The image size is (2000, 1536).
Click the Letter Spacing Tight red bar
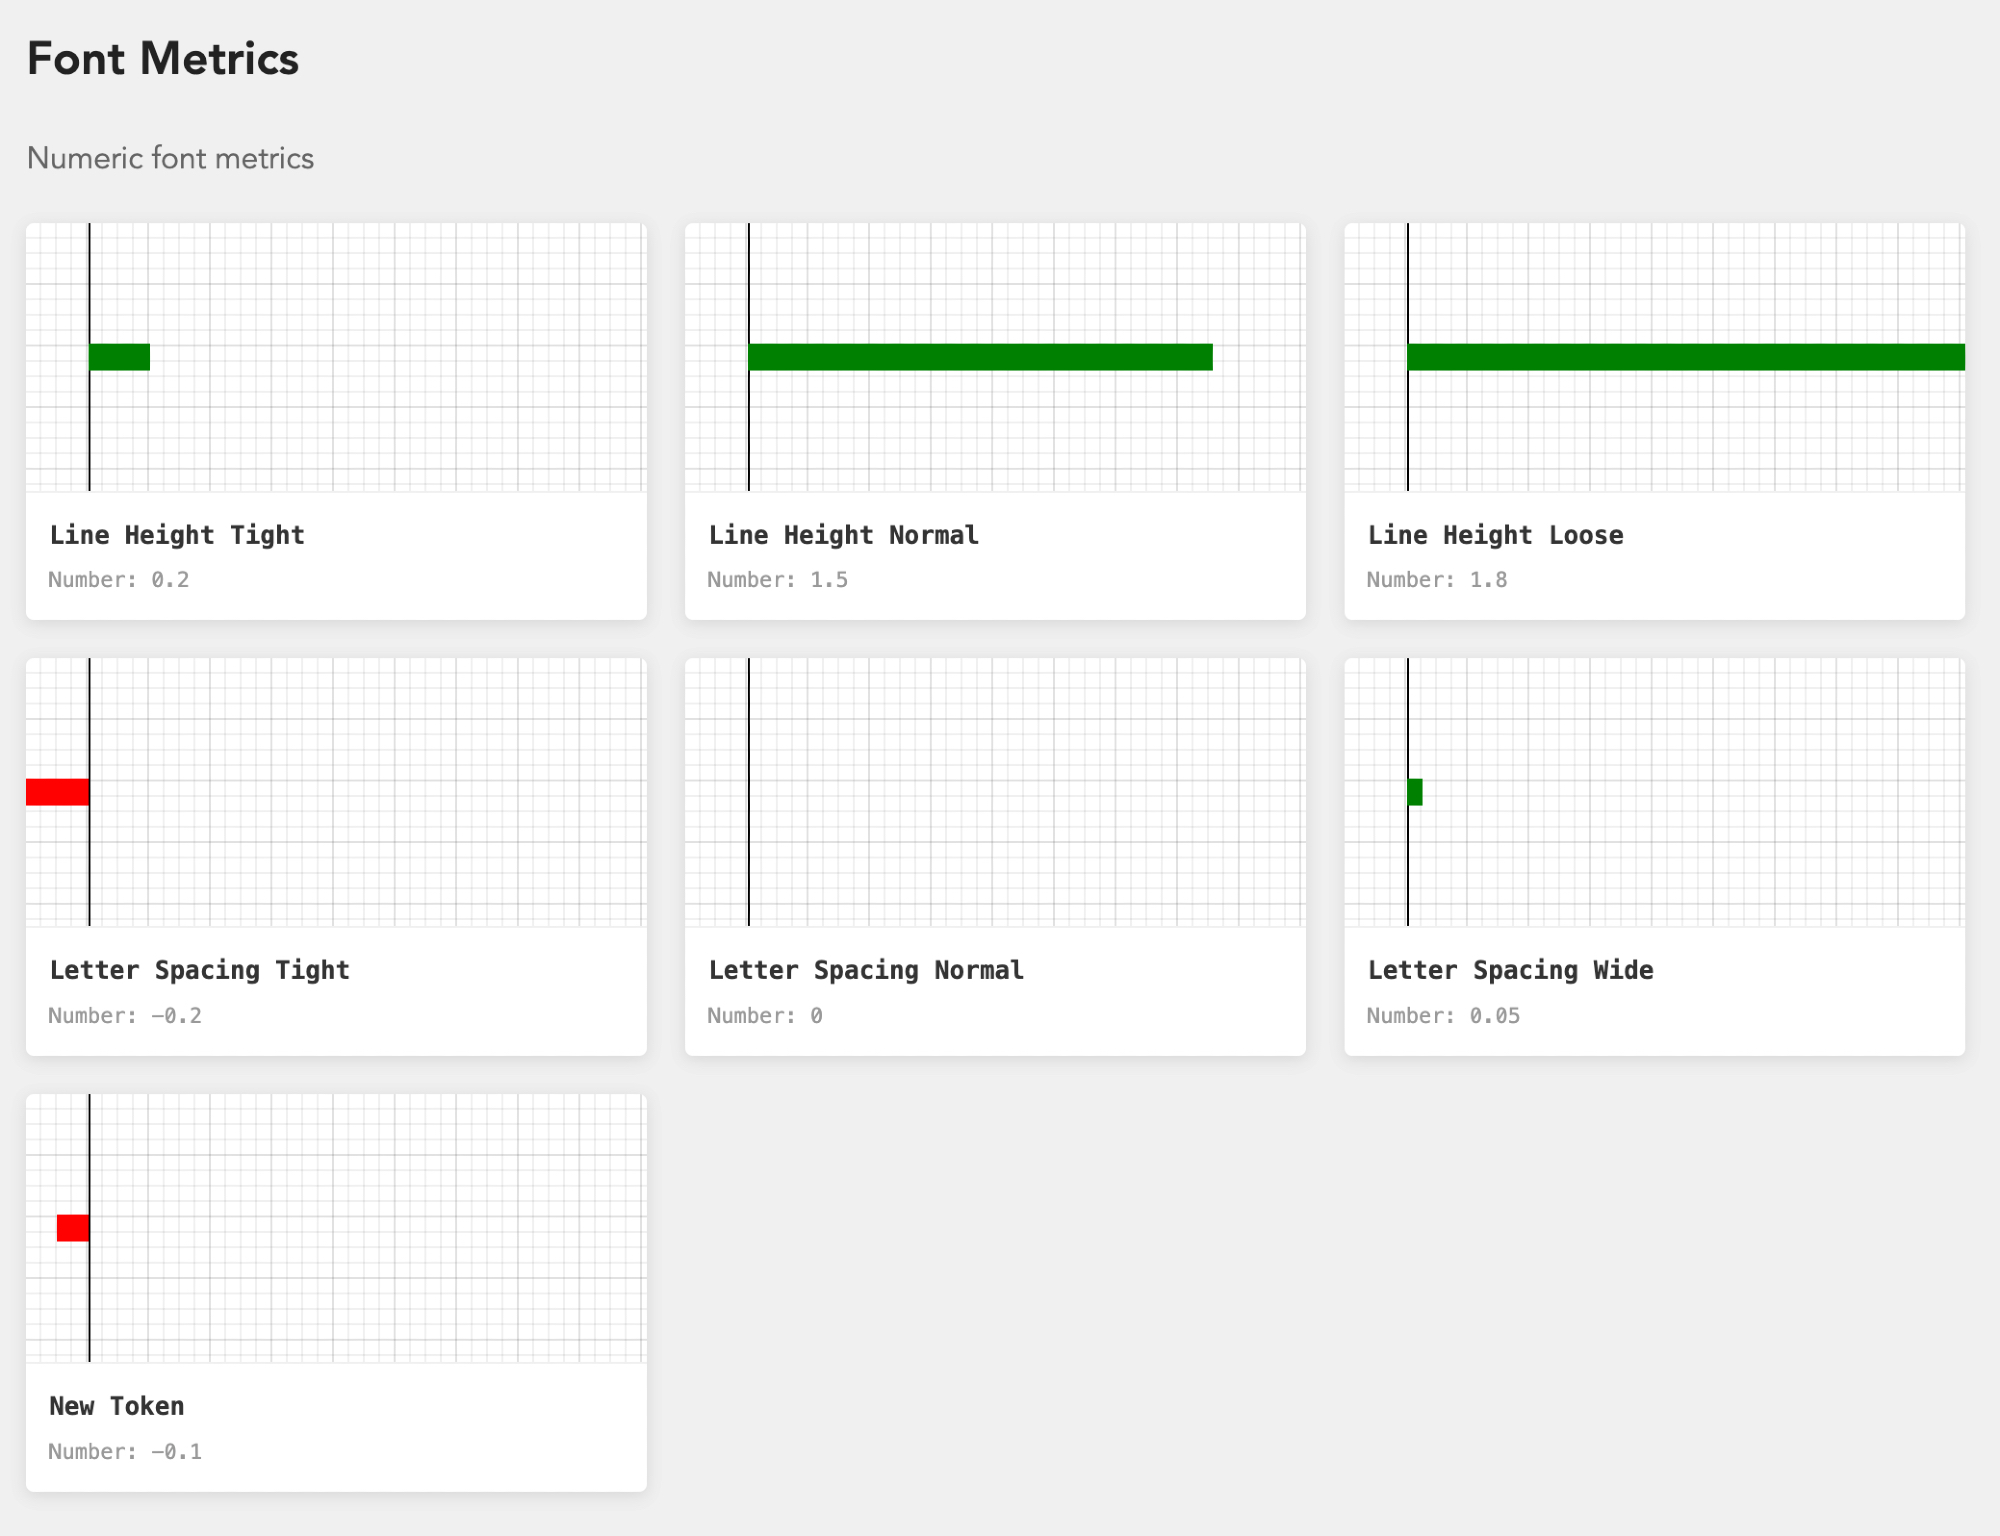tap(58, 792)
